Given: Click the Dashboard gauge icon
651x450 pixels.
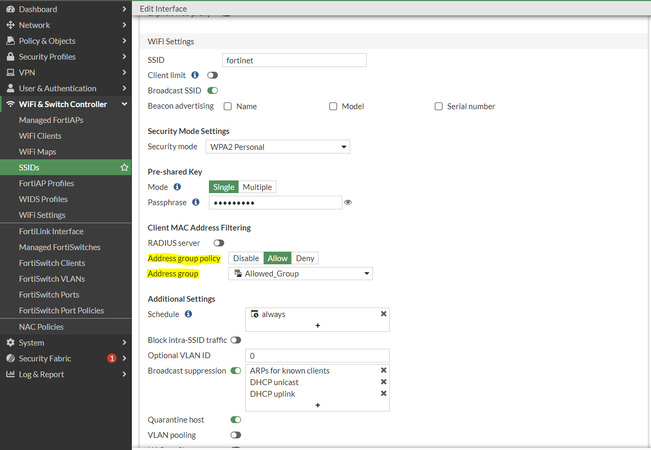Looking at the screenshot, I should click(10, 9).
